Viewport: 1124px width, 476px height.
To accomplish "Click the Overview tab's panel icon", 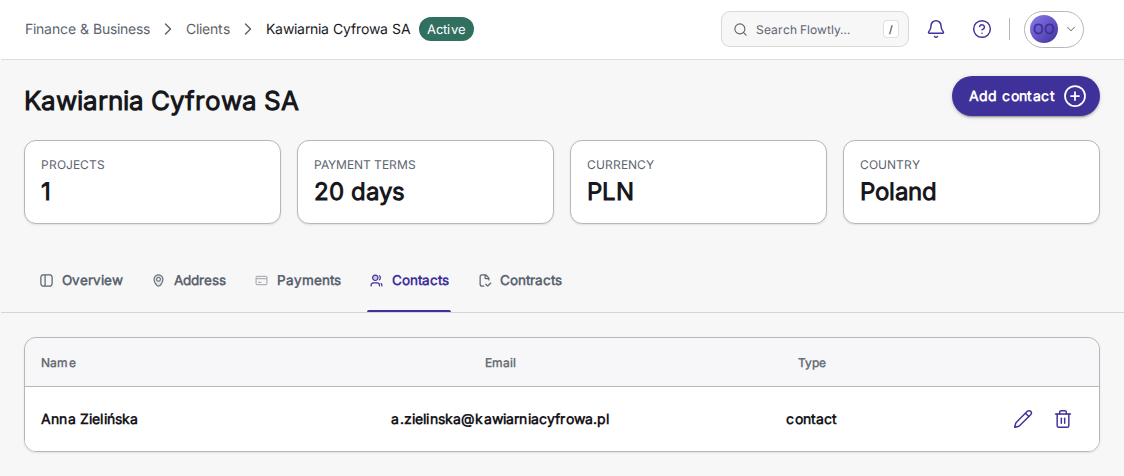I will point(47,280).
